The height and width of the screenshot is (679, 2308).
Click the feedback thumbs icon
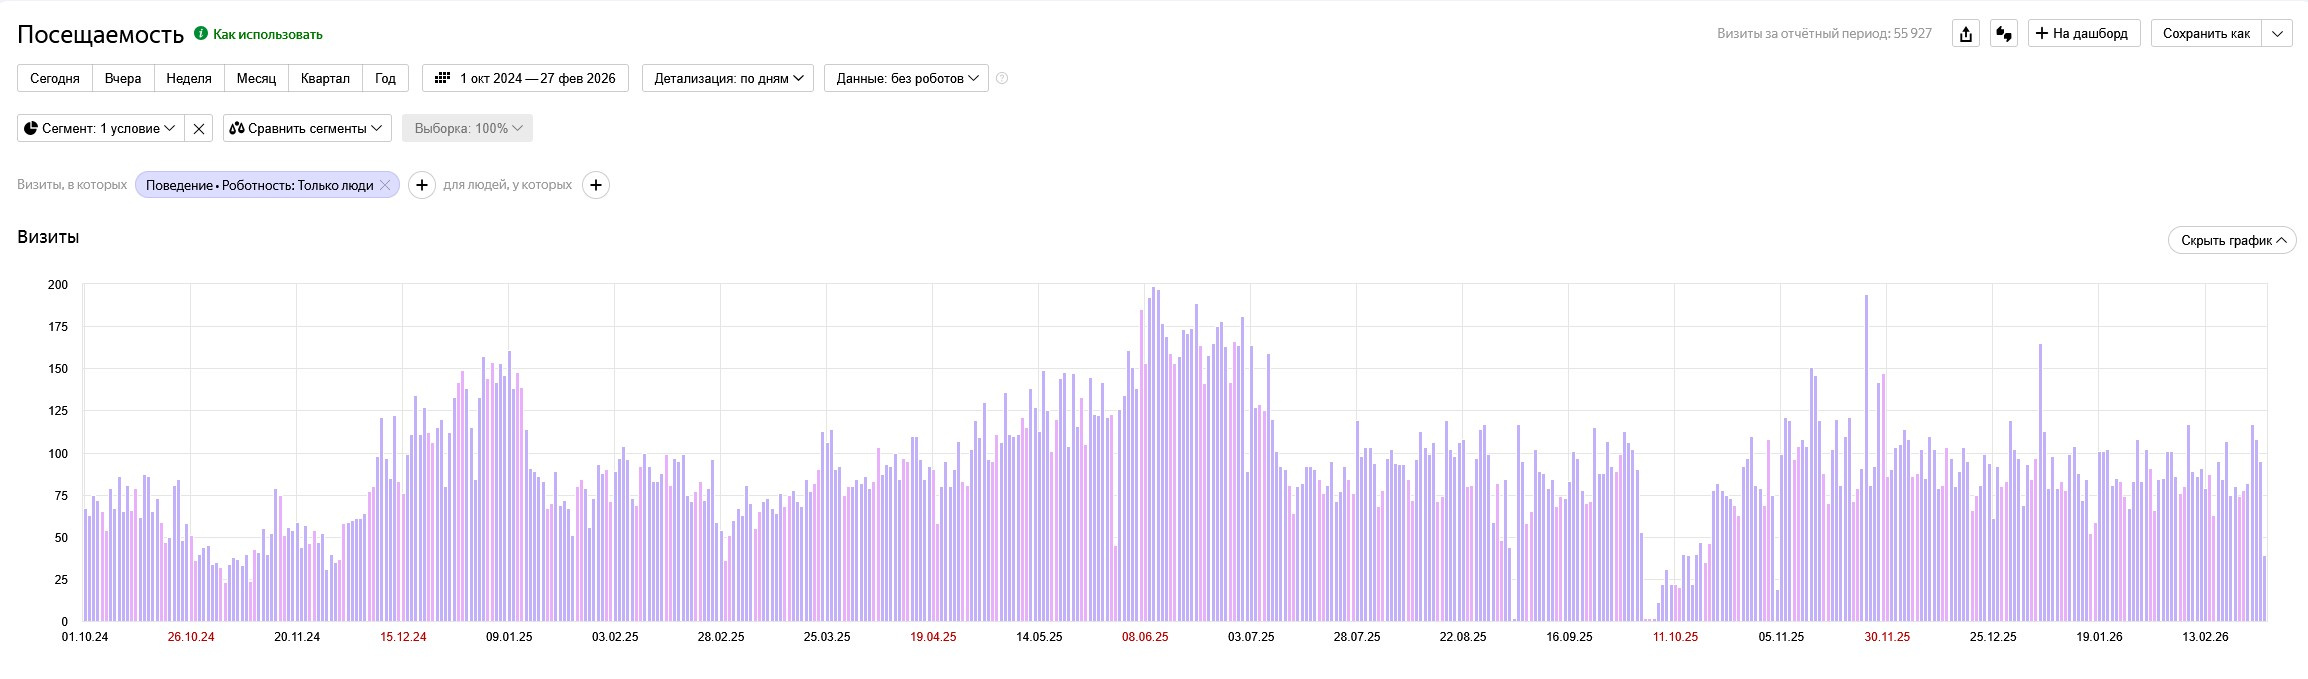2004,34
